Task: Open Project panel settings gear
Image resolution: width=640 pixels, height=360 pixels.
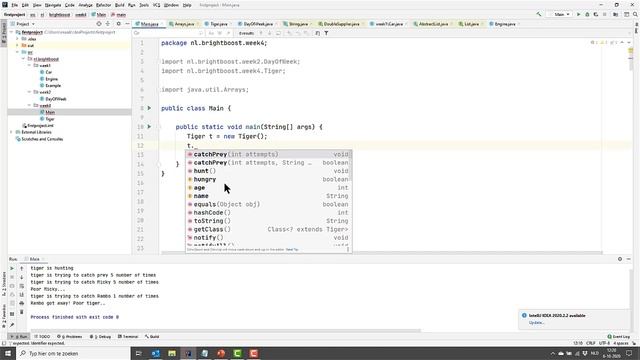Action: (x=118, y=24)
